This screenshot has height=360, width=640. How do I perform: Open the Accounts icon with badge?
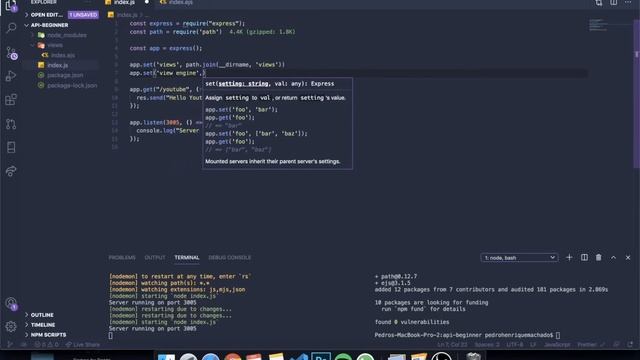click(11, 303)
